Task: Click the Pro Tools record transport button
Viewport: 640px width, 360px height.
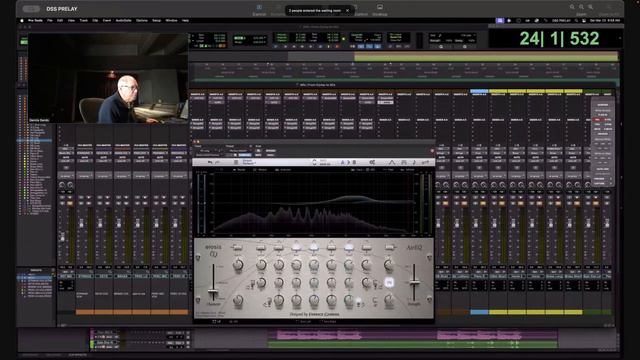Action: click(337, 47)
